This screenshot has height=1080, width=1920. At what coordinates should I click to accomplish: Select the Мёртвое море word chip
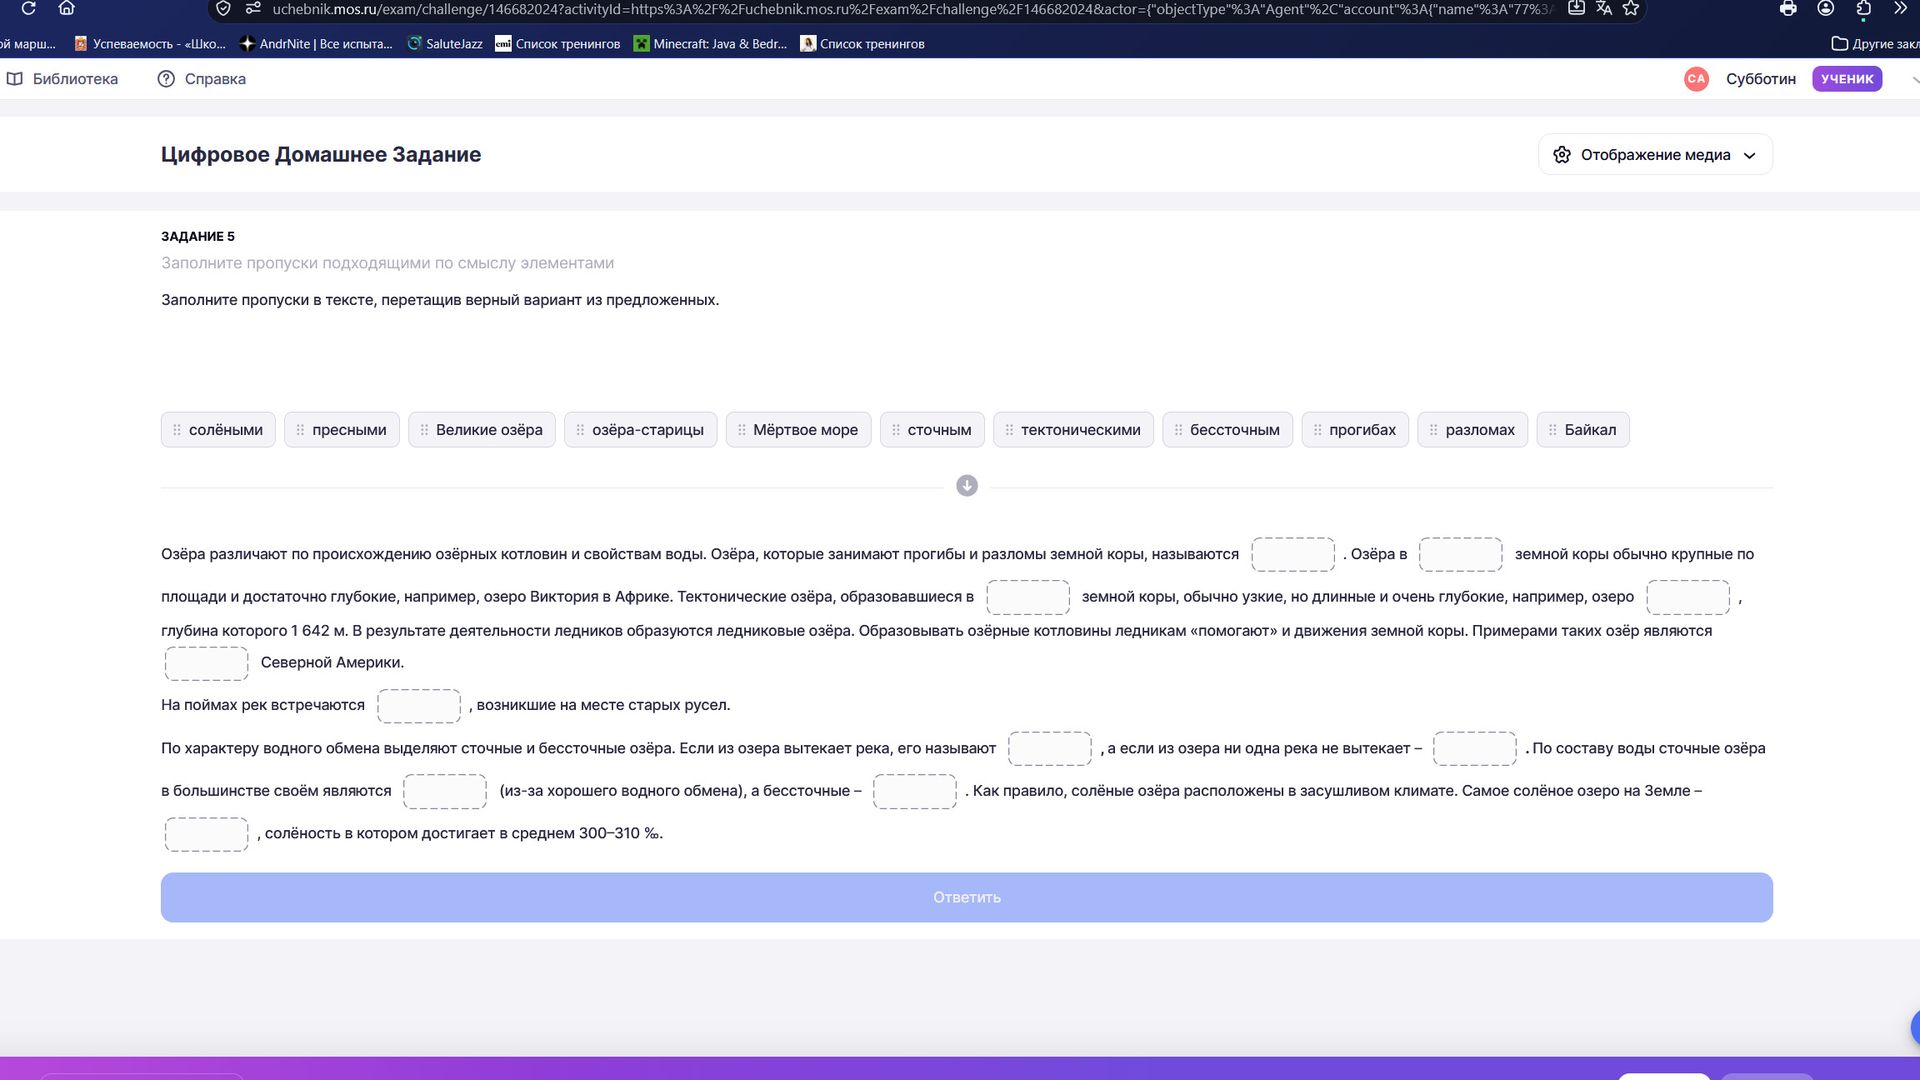click(x=798, y=430)
